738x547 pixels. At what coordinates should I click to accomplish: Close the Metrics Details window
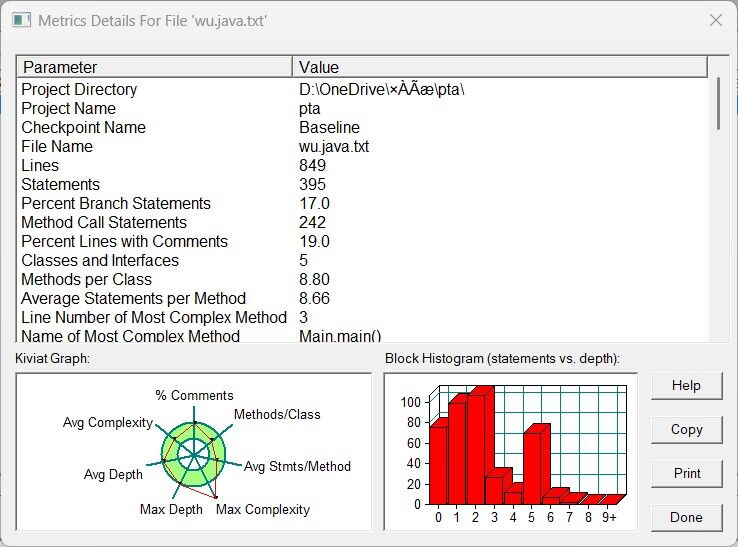click(x=715, y=20)
